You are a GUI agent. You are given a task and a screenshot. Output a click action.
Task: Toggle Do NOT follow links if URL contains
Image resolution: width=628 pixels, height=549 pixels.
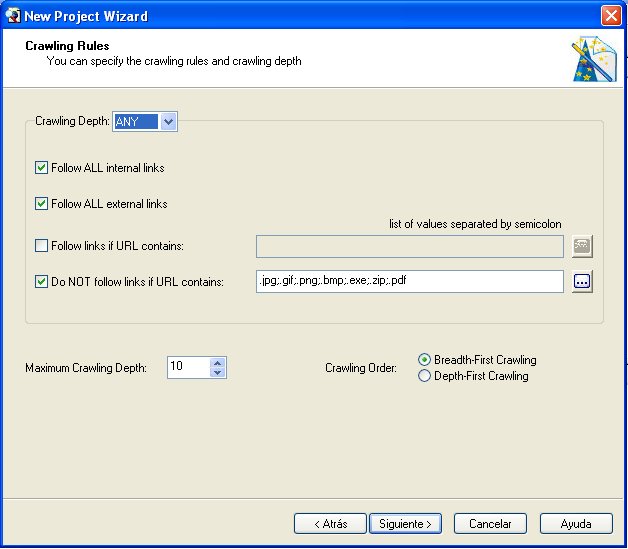(x=41, y=282)
